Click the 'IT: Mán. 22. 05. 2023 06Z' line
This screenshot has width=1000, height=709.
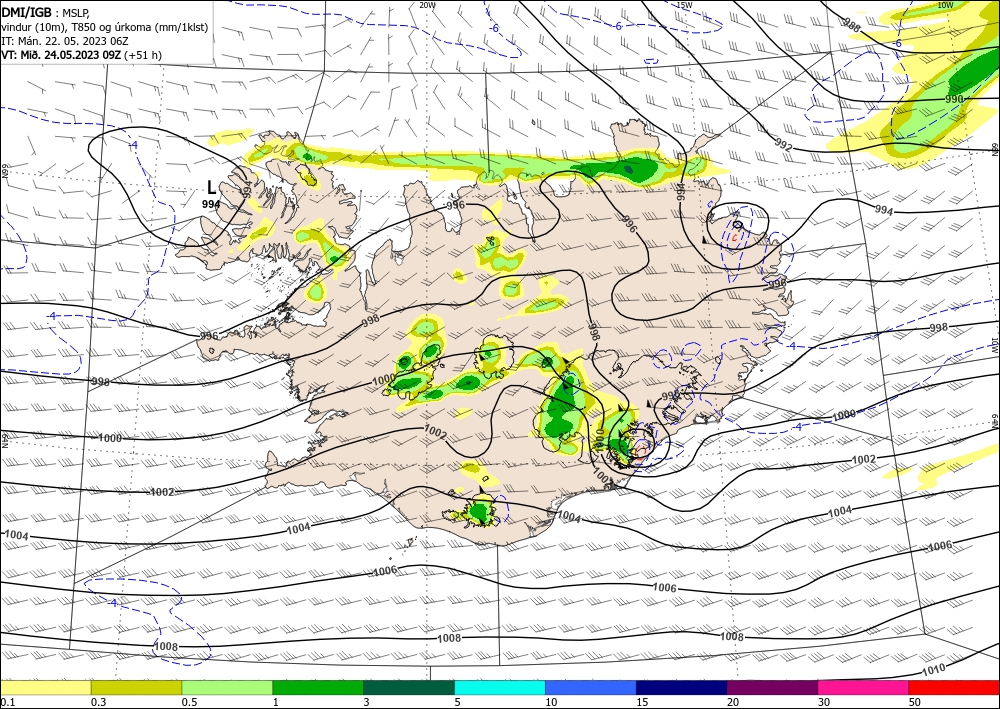(x=65, y=41)
